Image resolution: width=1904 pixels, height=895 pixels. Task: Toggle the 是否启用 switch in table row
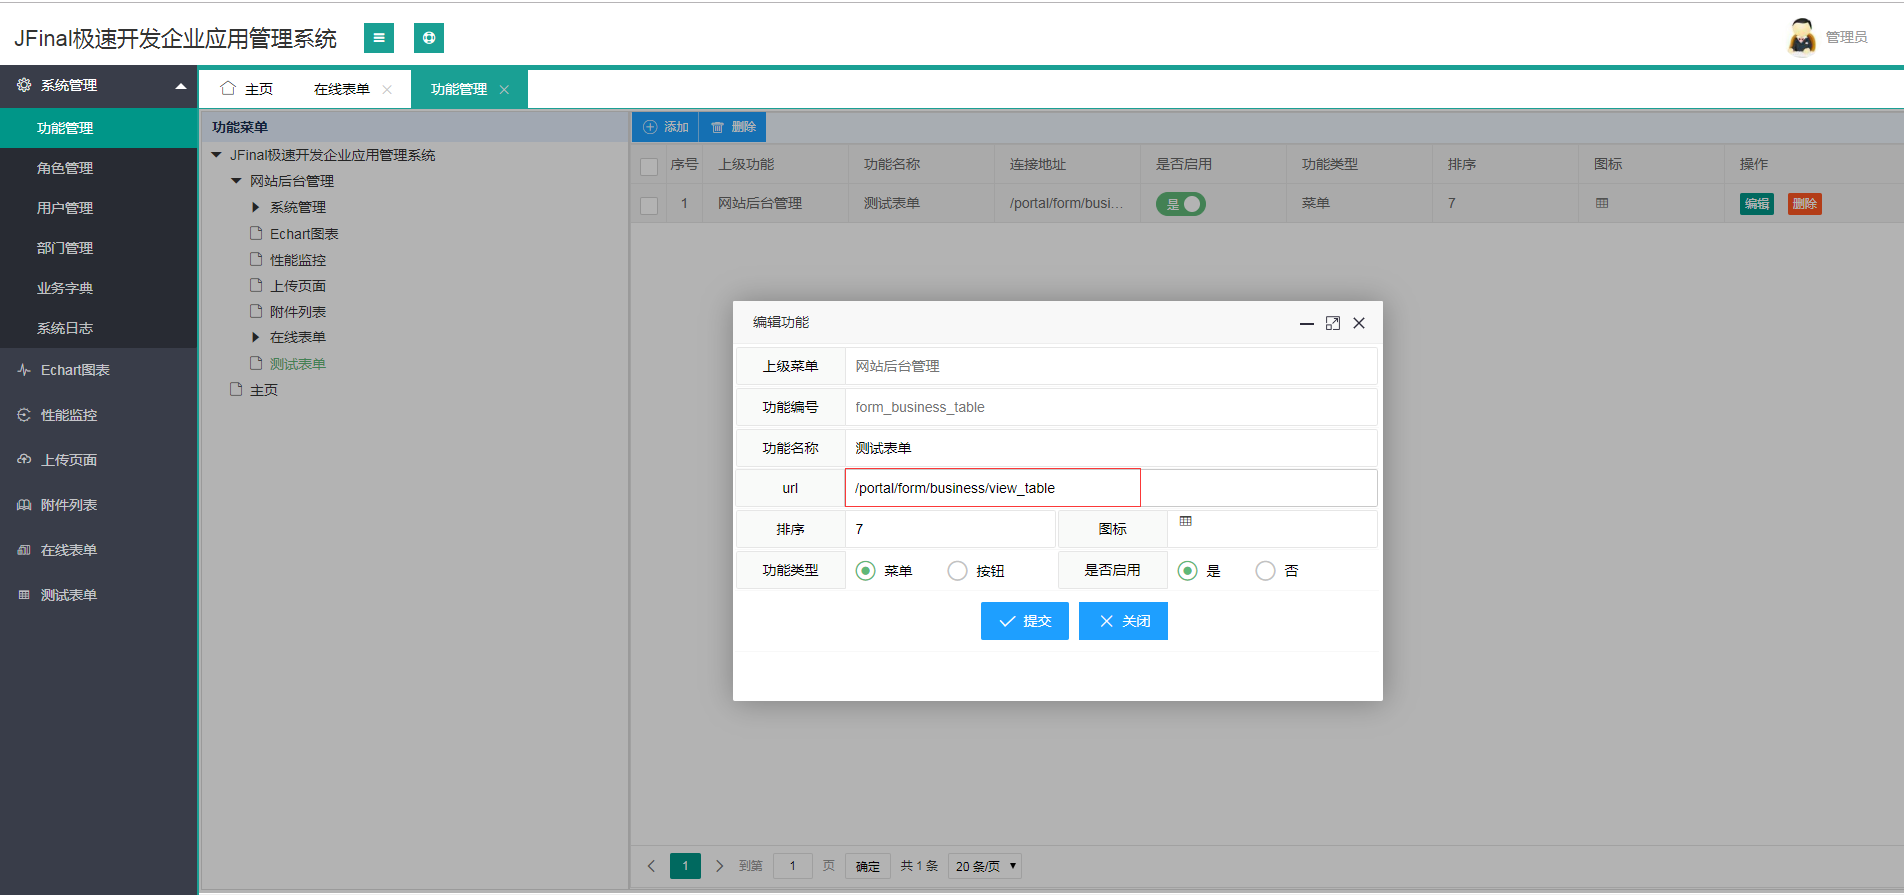coord(1181,204)
